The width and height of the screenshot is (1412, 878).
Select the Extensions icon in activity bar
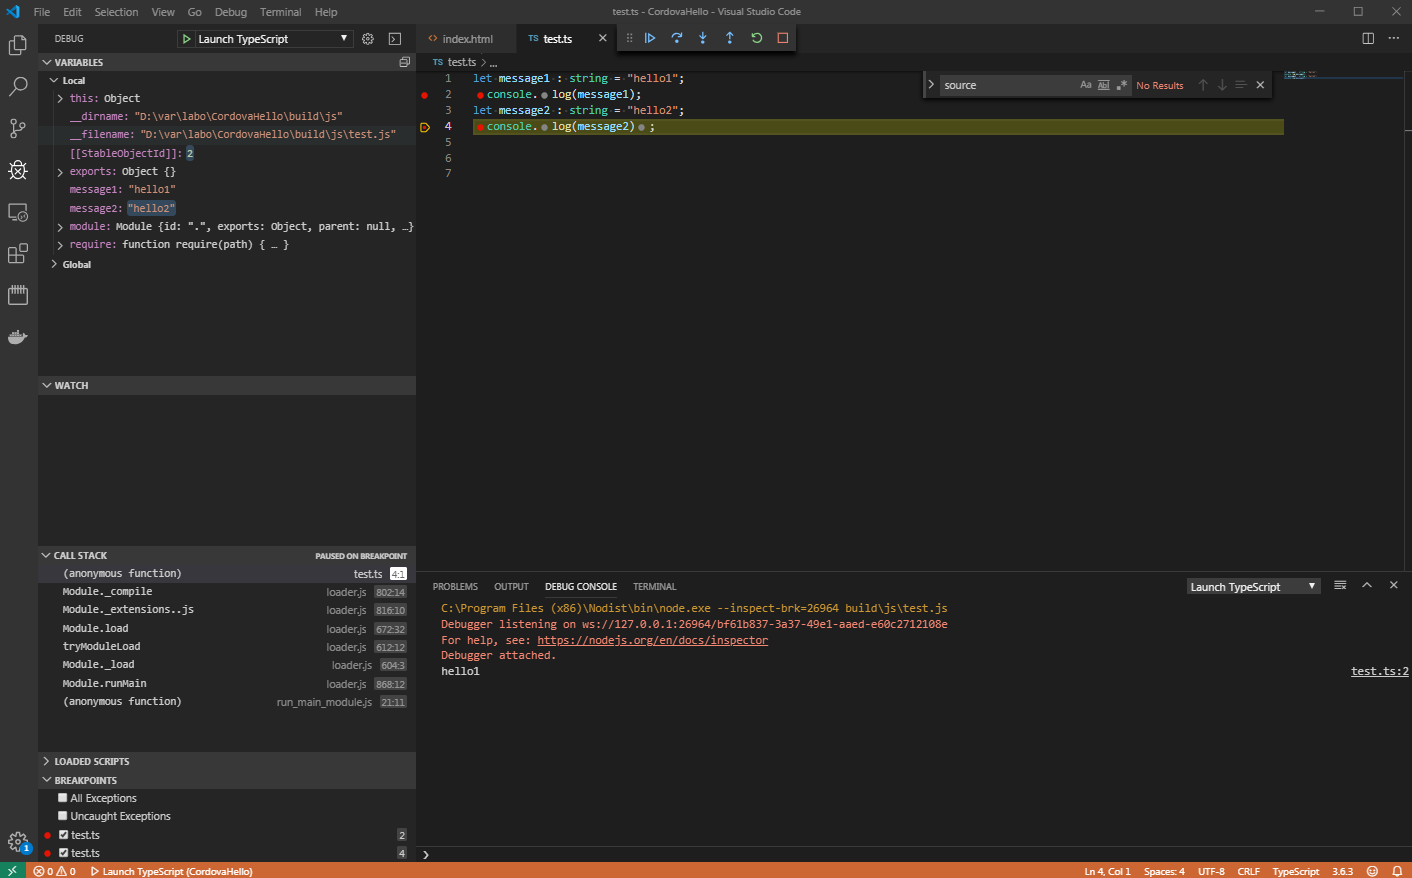coord(17,252)
